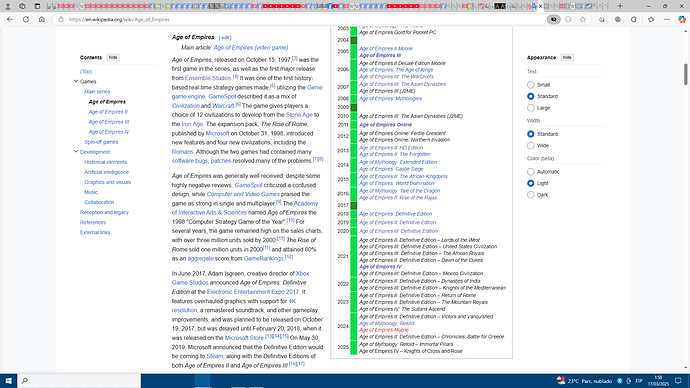690x388 pixels.
Task: Go to Age of Empires IV in contents
Action: pyautogui.click(x=109, y=132)
